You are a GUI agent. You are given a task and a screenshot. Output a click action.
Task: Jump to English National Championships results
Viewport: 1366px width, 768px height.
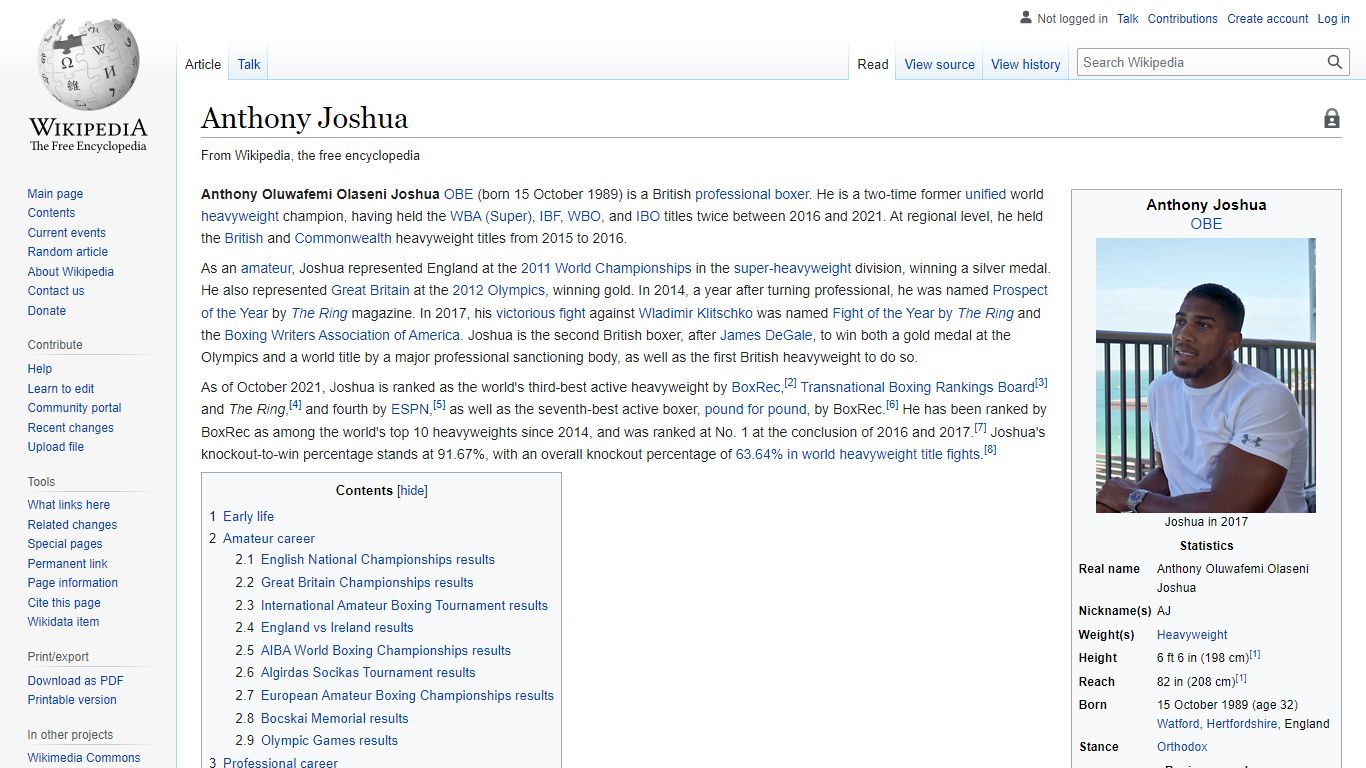point(378,560)
